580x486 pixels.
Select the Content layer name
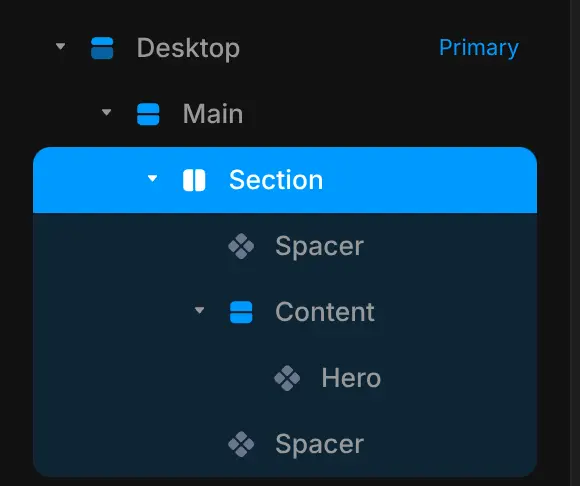tap(325, 312)
